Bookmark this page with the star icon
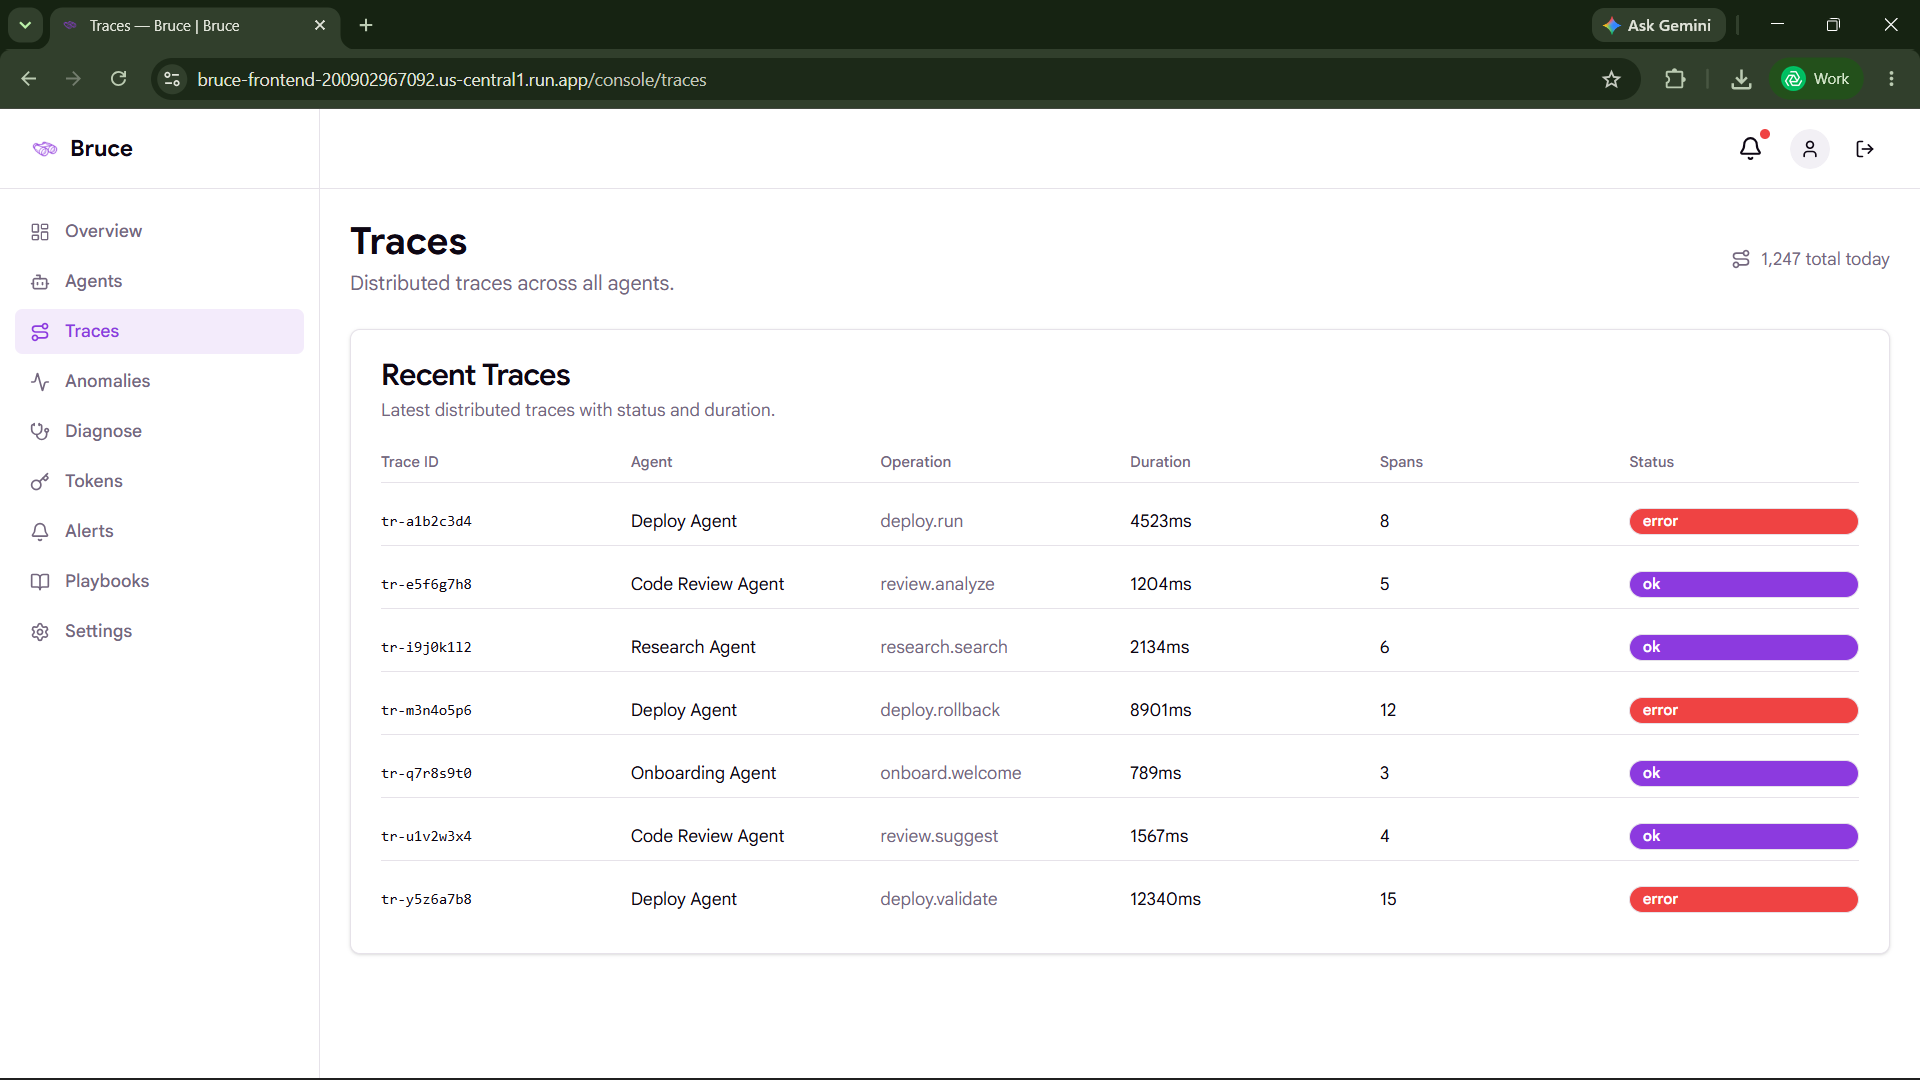 click(1611, 79)
